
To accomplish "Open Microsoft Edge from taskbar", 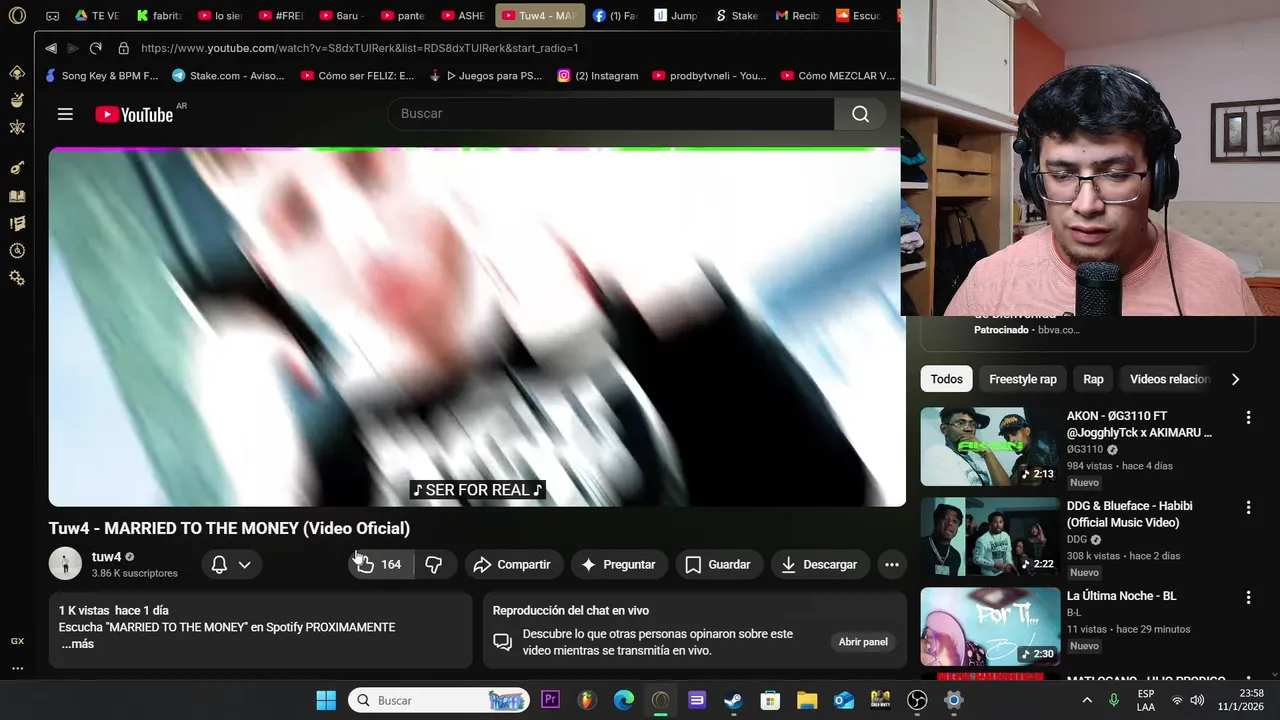I will tap(624, 700).
